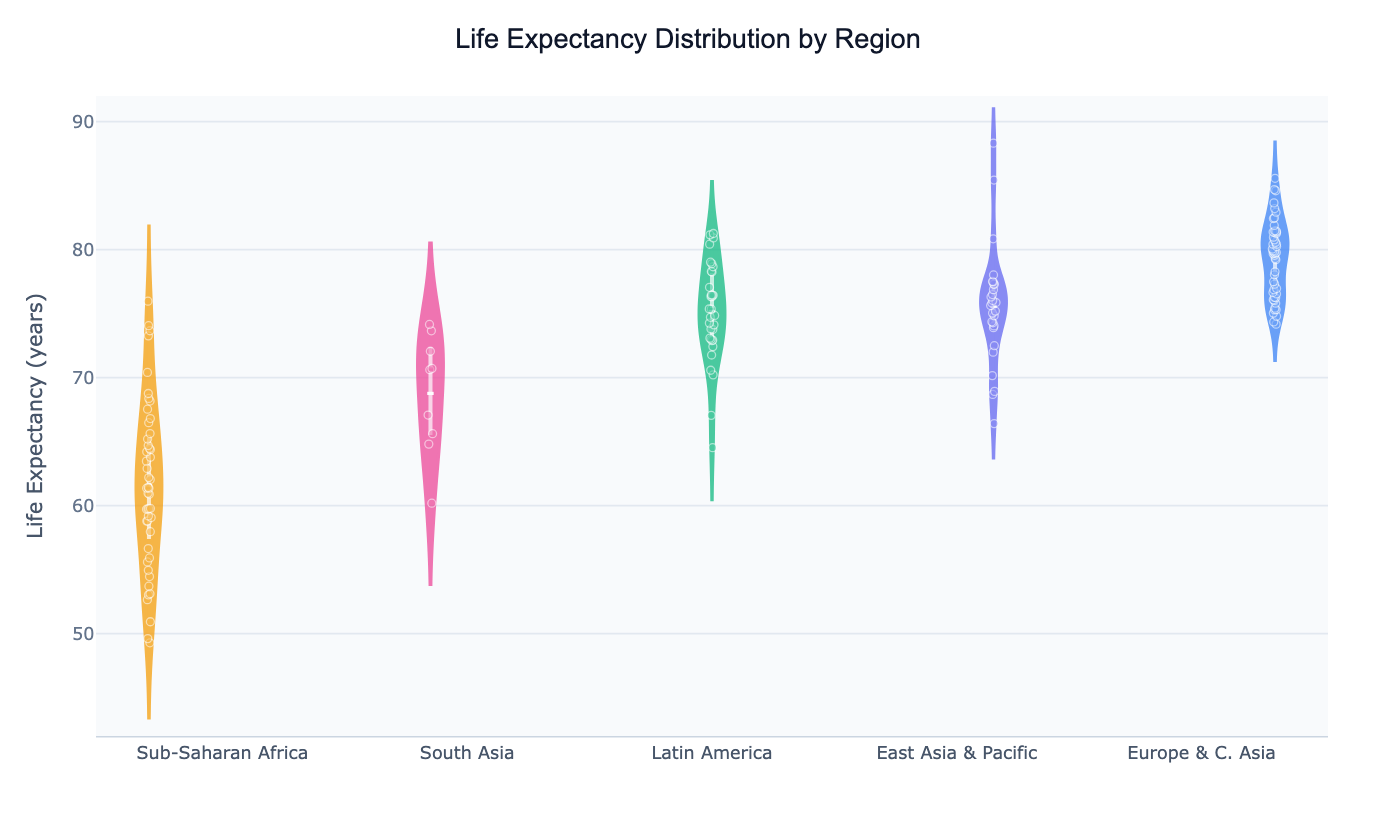
Task: Click the 90 tick label on y-axis
Action: (x=83, y=122)
